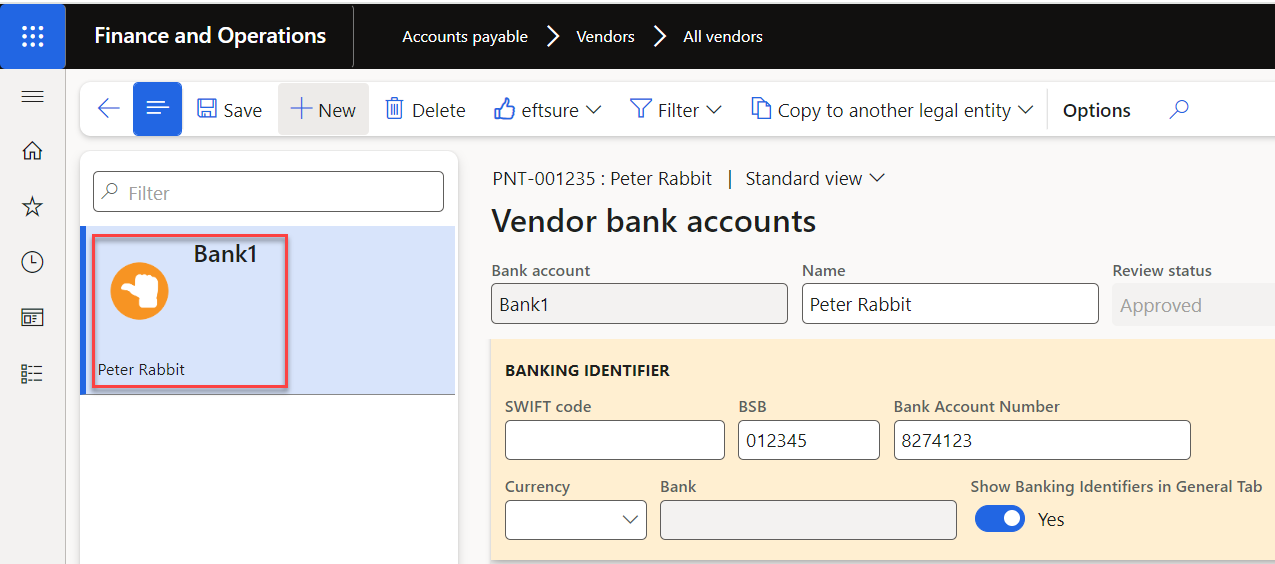This screenshot has width=1275, height=564.
Task: Expand the Filter dropdown in action pane
Action: 675,110
